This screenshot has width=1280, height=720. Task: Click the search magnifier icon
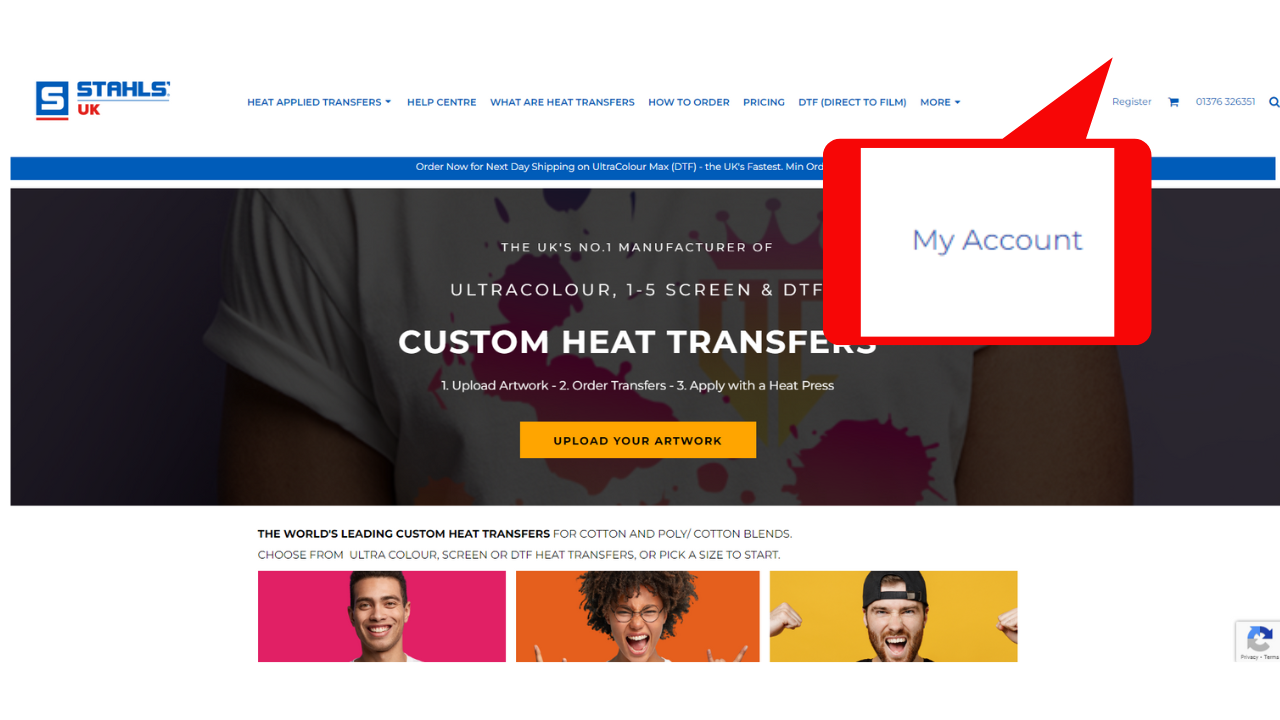point(1274,102)
